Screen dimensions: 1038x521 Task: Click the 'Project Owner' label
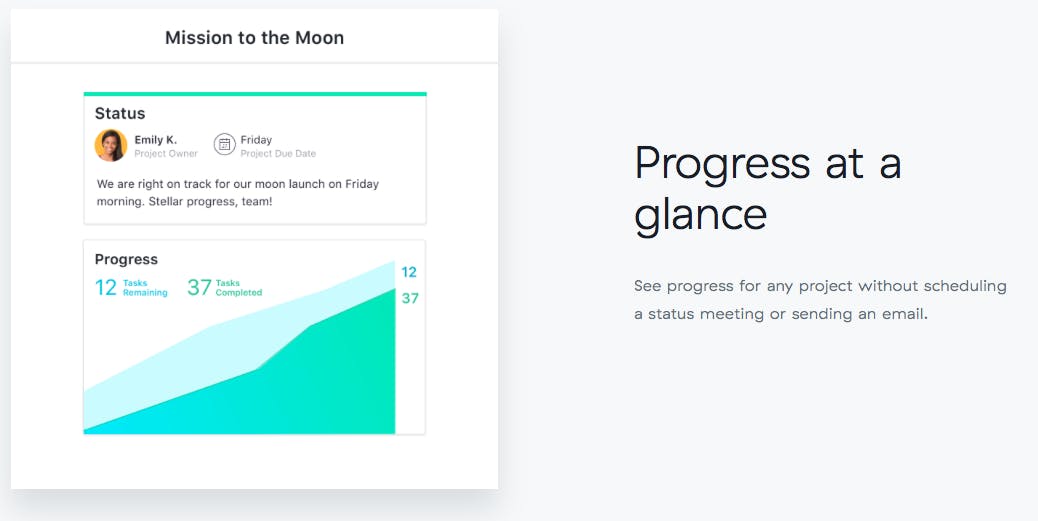[x=166, y=154]
